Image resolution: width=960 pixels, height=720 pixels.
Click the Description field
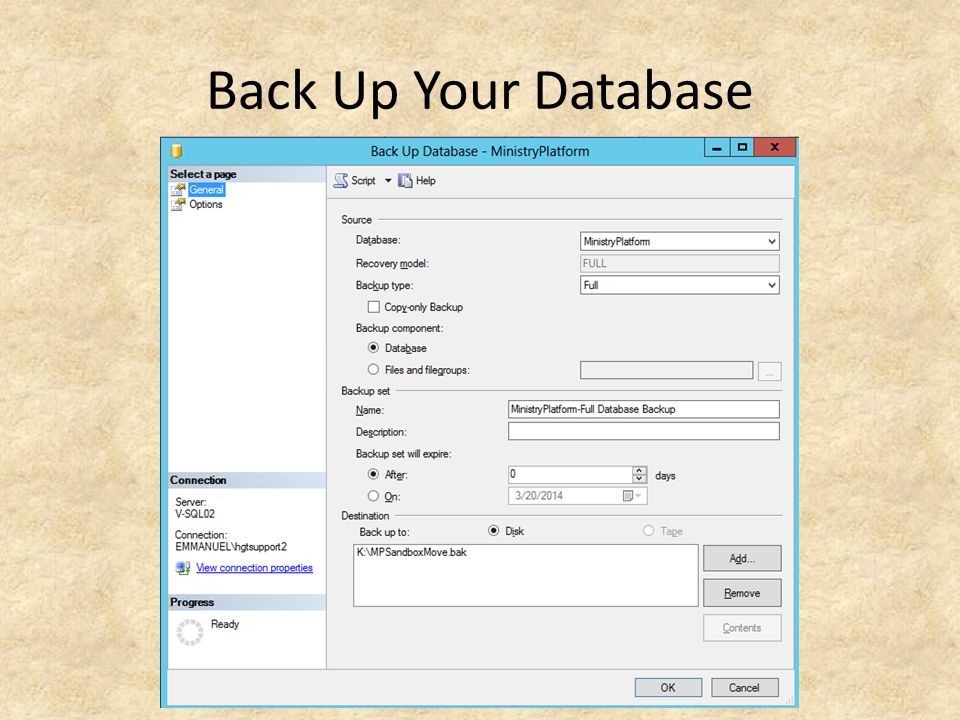pyautogui.click(x=643, y=431)
